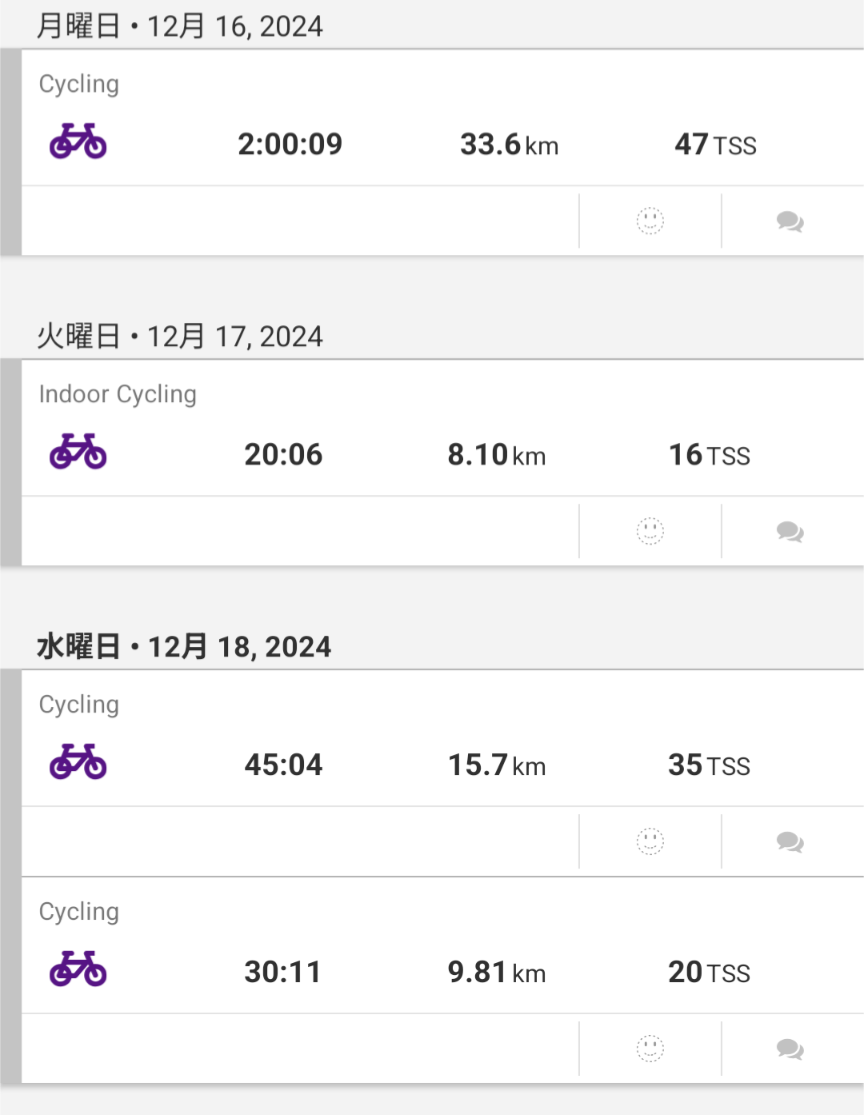Open comments for 9.81 km ride
The width and height of the screenshot is (864, 1115).
tap(790, 1048)
